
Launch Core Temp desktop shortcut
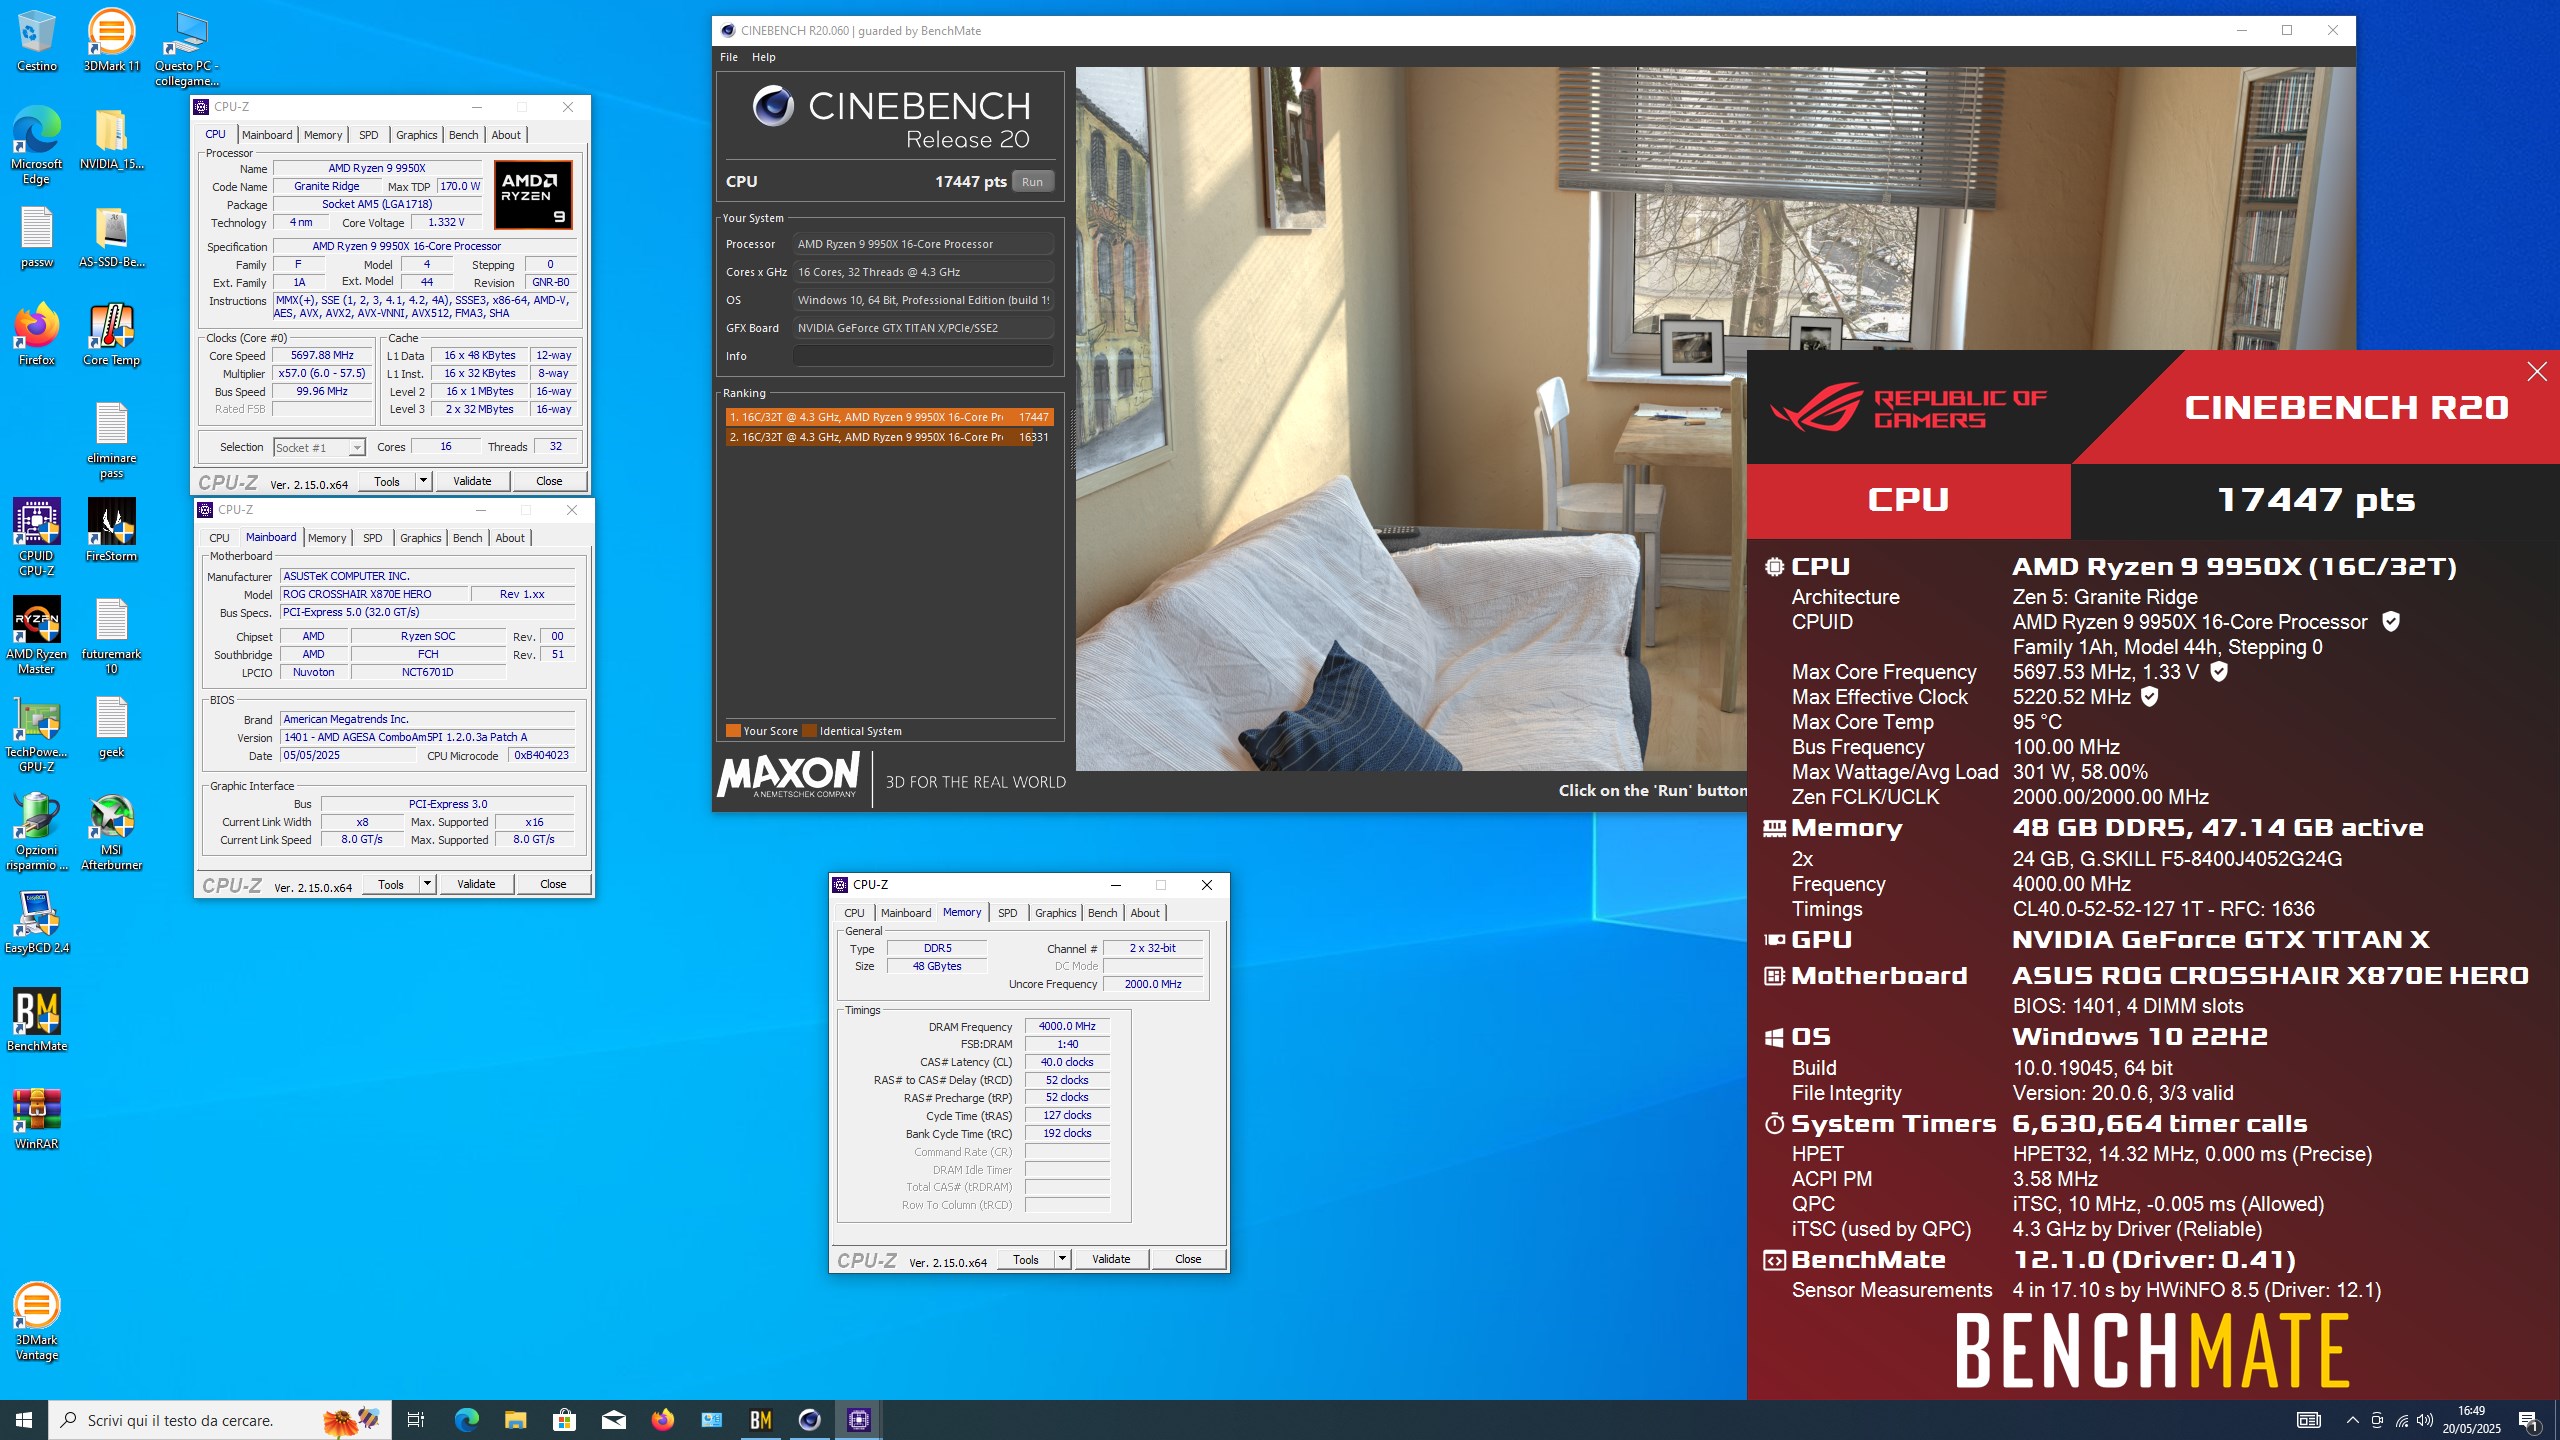tap(111, 334)
